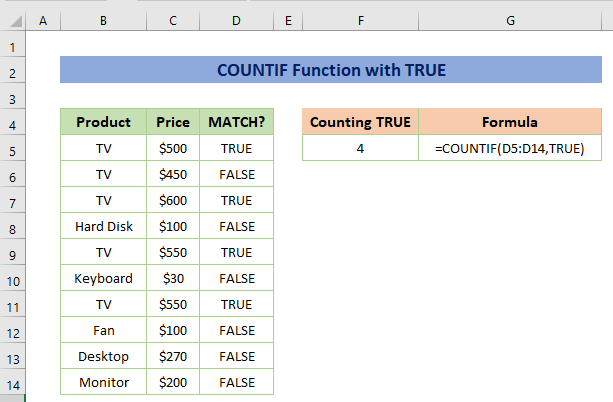
Task: Select the Product header cell
Action: (104, 122)
